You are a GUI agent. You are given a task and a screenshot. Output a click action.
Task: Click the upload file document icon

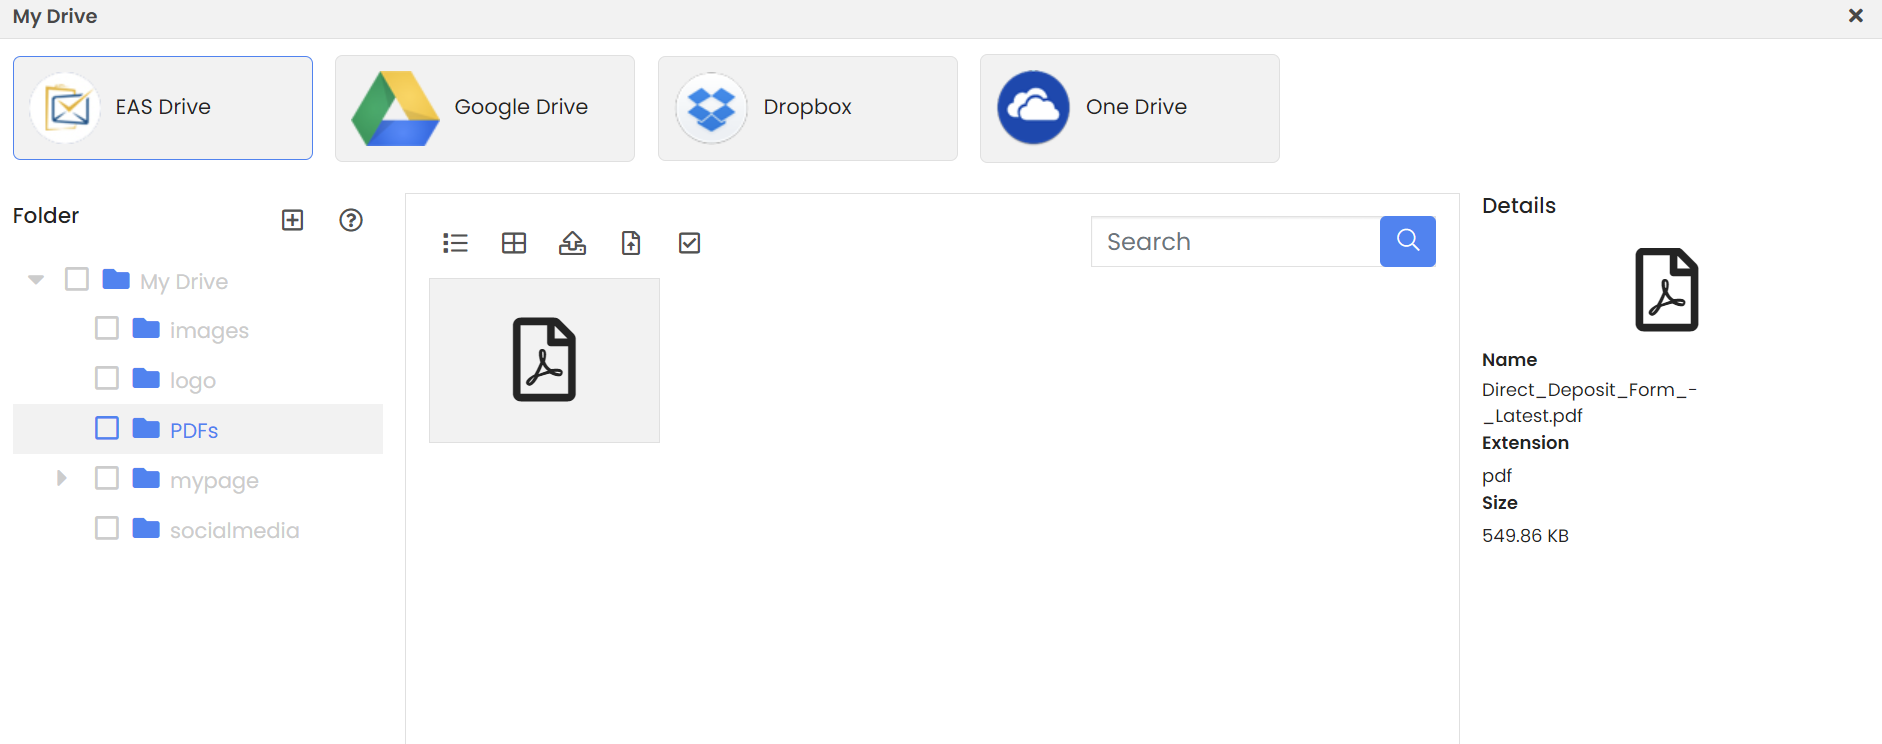click(x=631, y=243)
